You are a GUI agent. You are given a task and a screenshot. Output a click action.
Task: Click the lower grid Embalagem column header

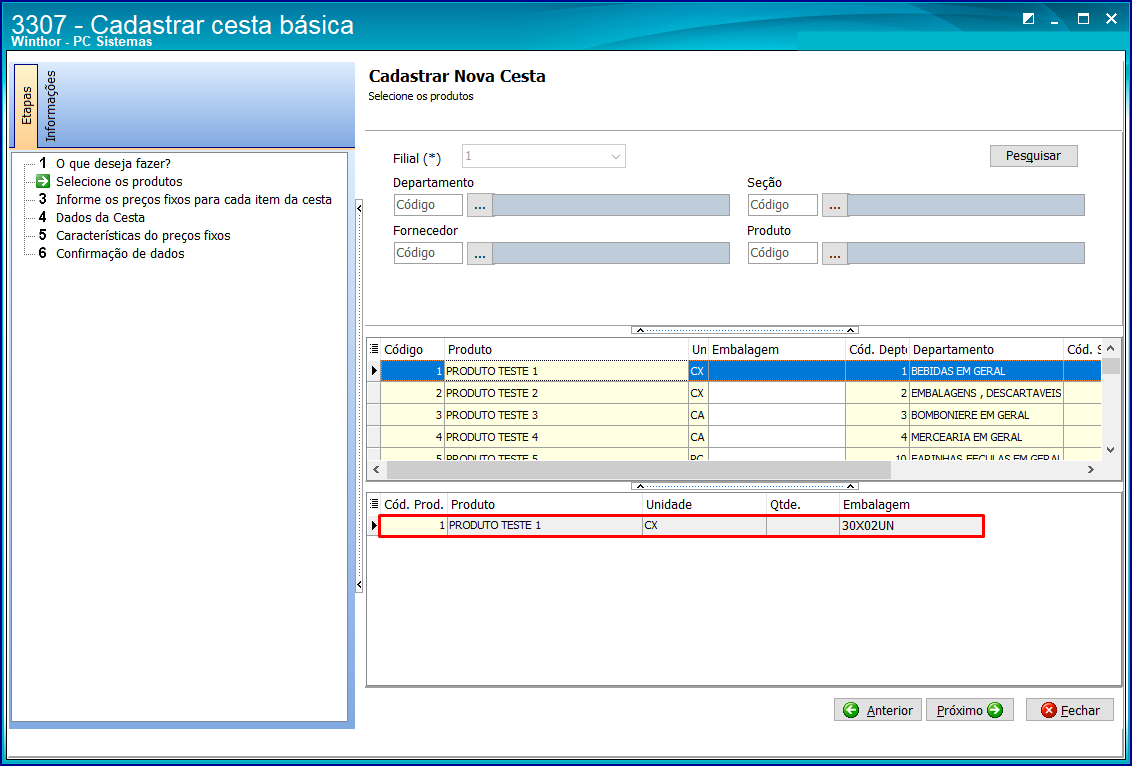[x=912, y=505]
